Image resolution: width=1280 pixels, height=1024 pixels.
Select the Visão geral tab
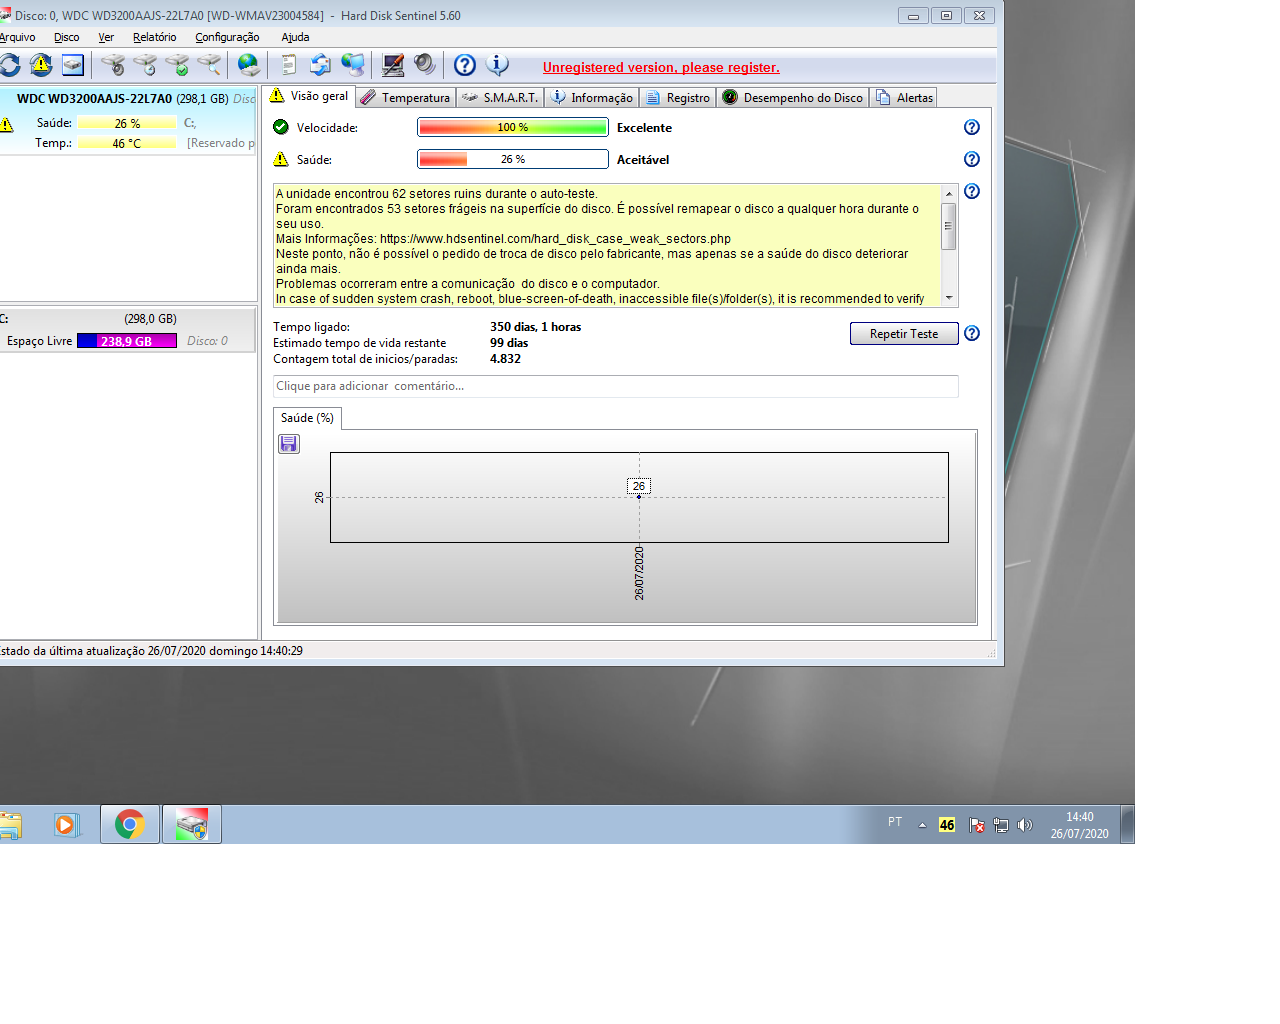pos(309,96)
